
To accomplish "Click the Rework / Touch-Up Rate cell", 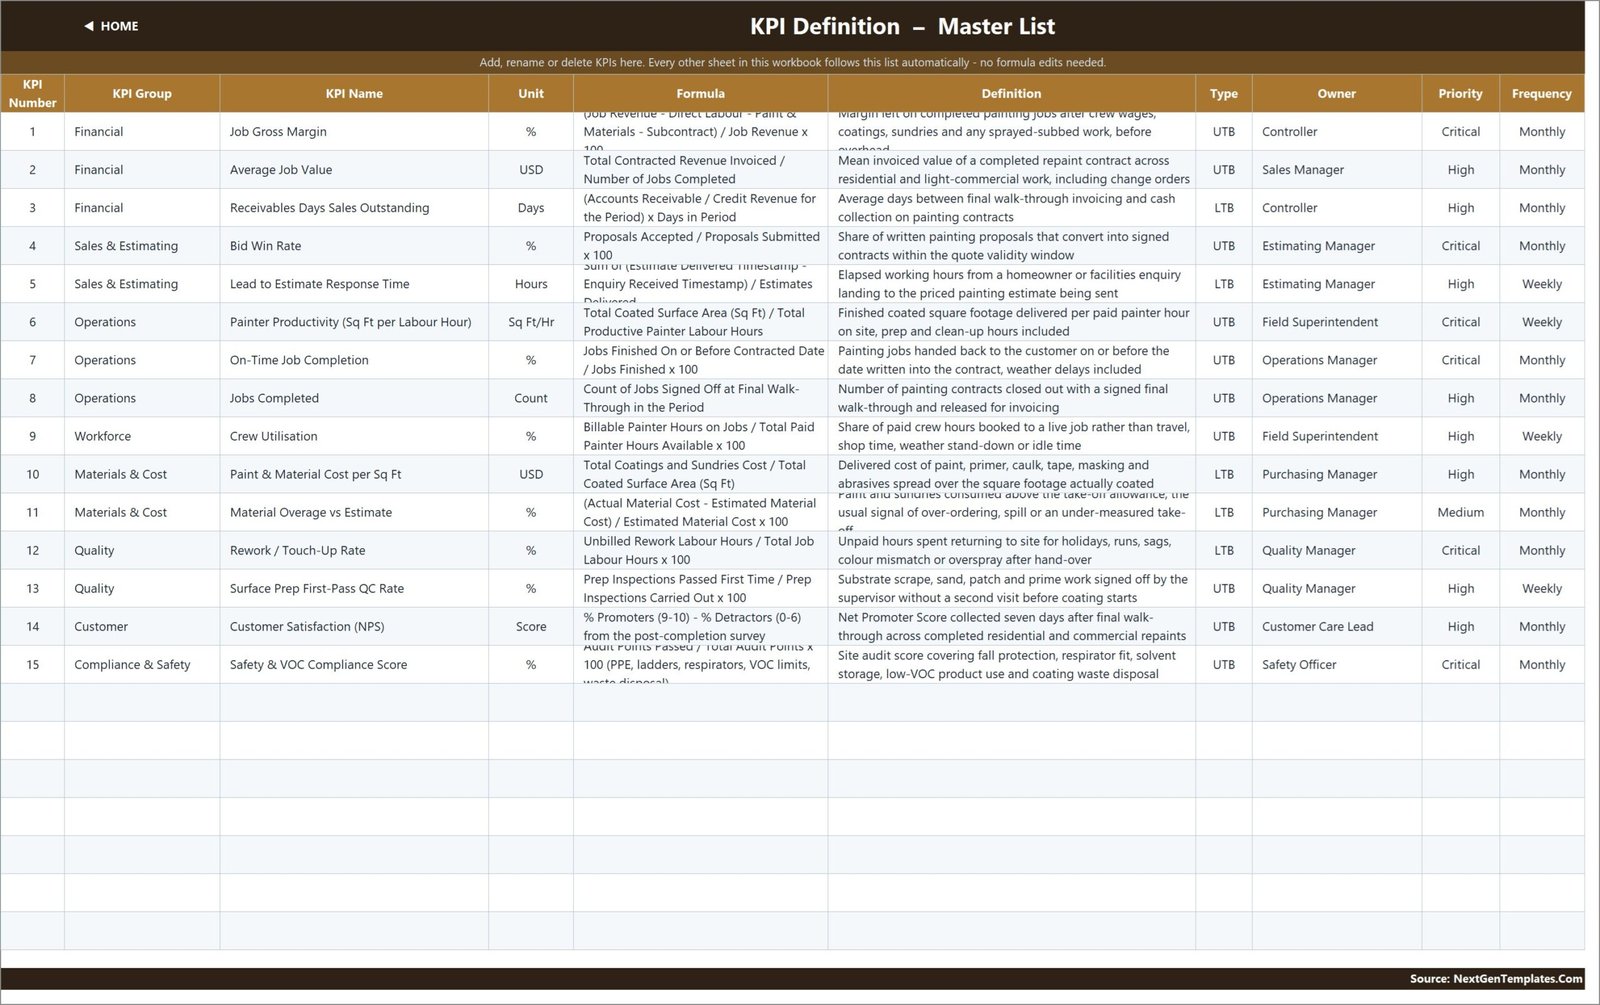I will coord(354,550).
